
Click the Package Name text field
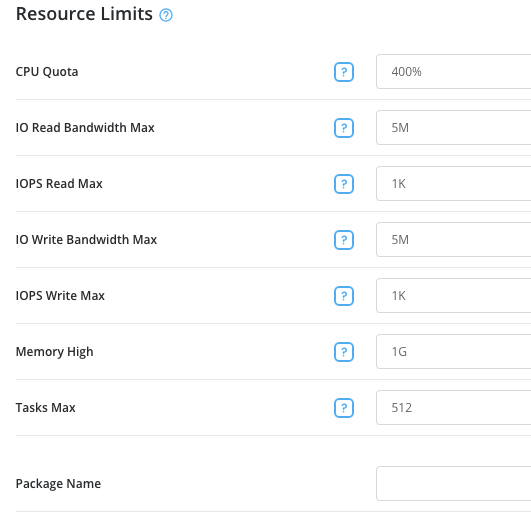point(453,484)
